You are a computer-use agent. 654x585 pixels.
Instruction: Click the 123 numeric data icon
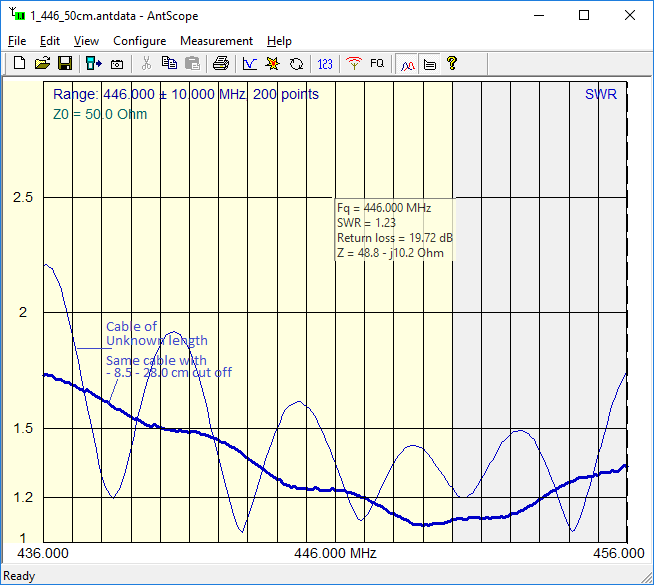pos(325,63)
